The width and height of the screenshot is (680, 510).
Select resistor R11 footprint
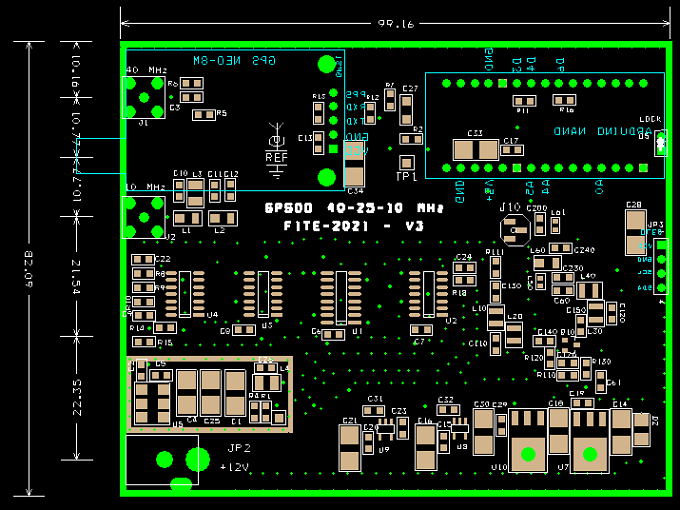524,101
